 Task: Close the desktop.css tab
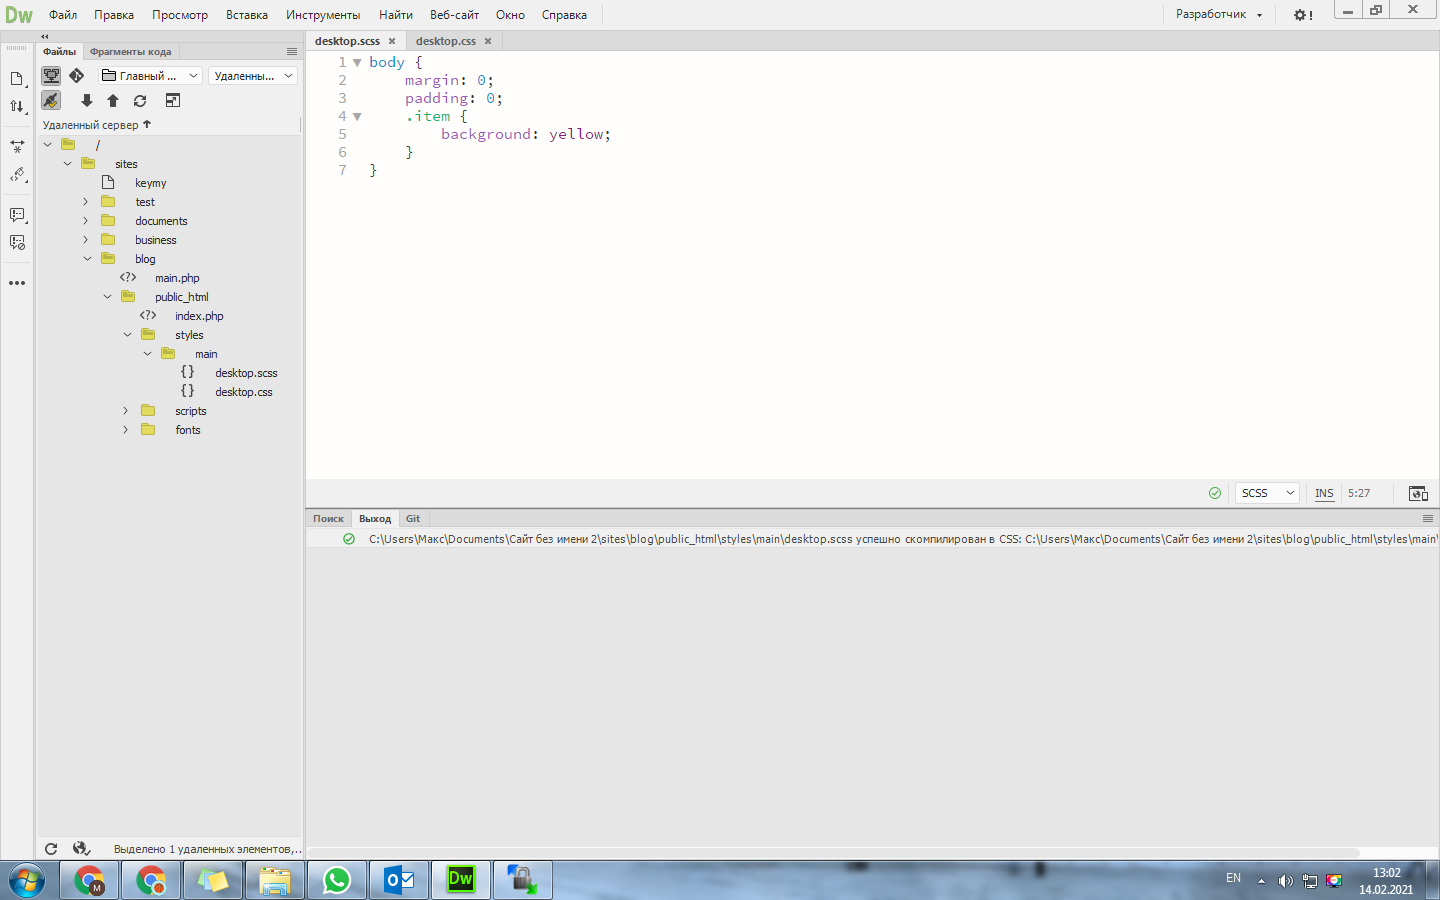coord(488,41)
